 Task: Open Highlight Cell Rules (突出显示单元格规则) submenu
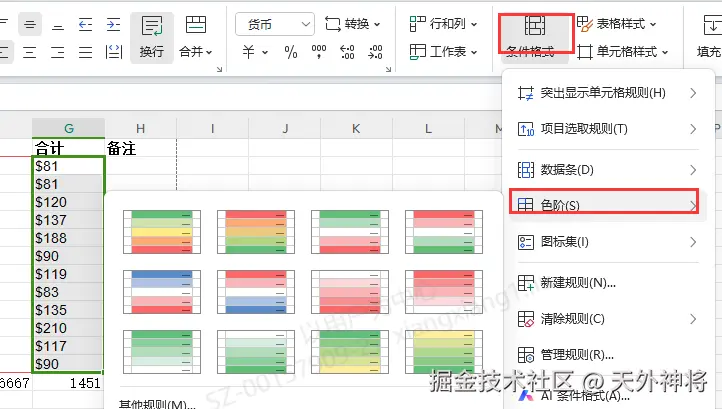(608, 93)
